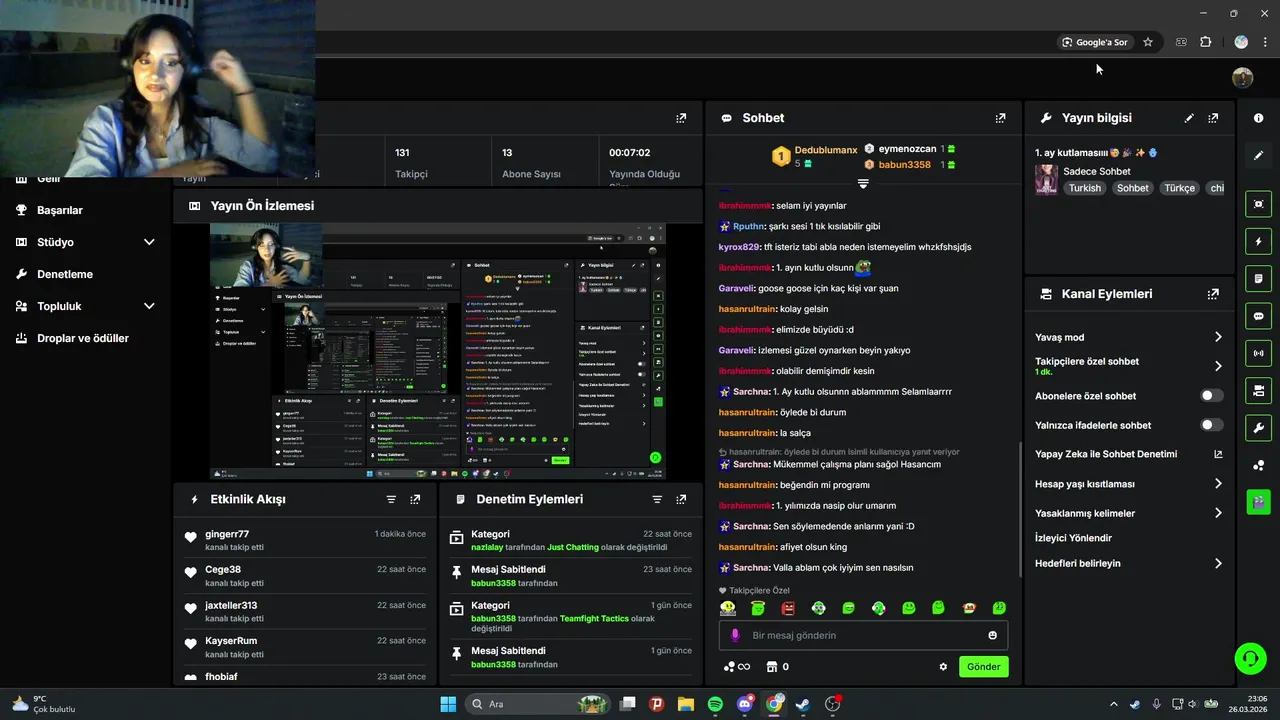This screenshot has height=720, width=1280.
Task: Open Yasaklanmış kelimeler options
Action: (1218, 513)
